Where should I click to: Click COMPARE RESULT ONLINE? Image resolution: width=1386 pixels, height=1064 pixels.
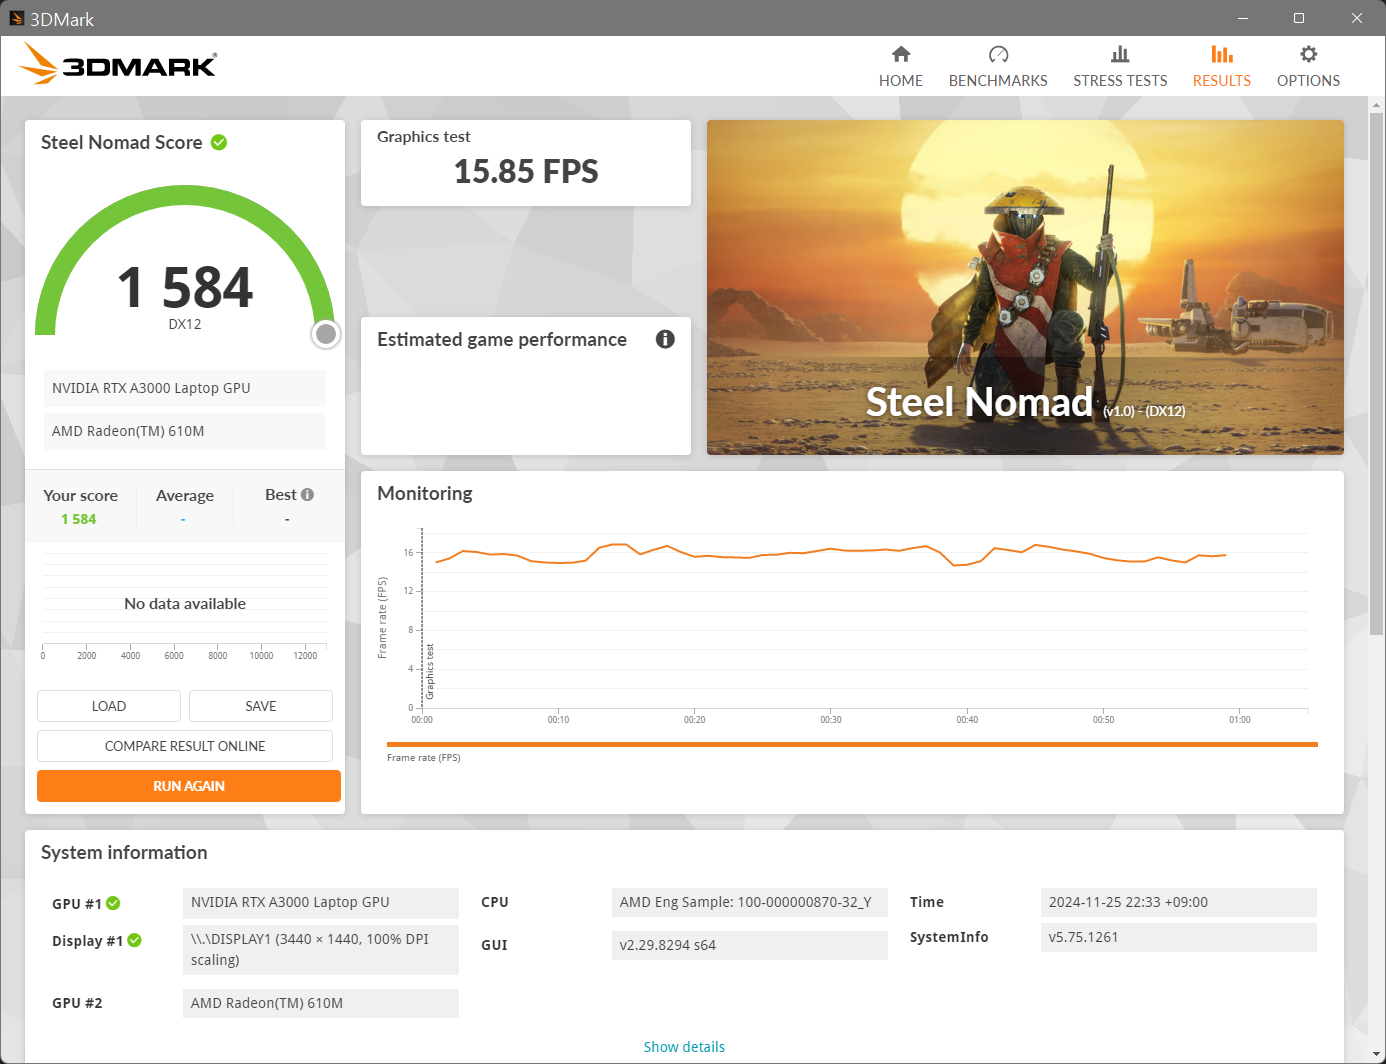pyautogui.click(x=185, y=746)
